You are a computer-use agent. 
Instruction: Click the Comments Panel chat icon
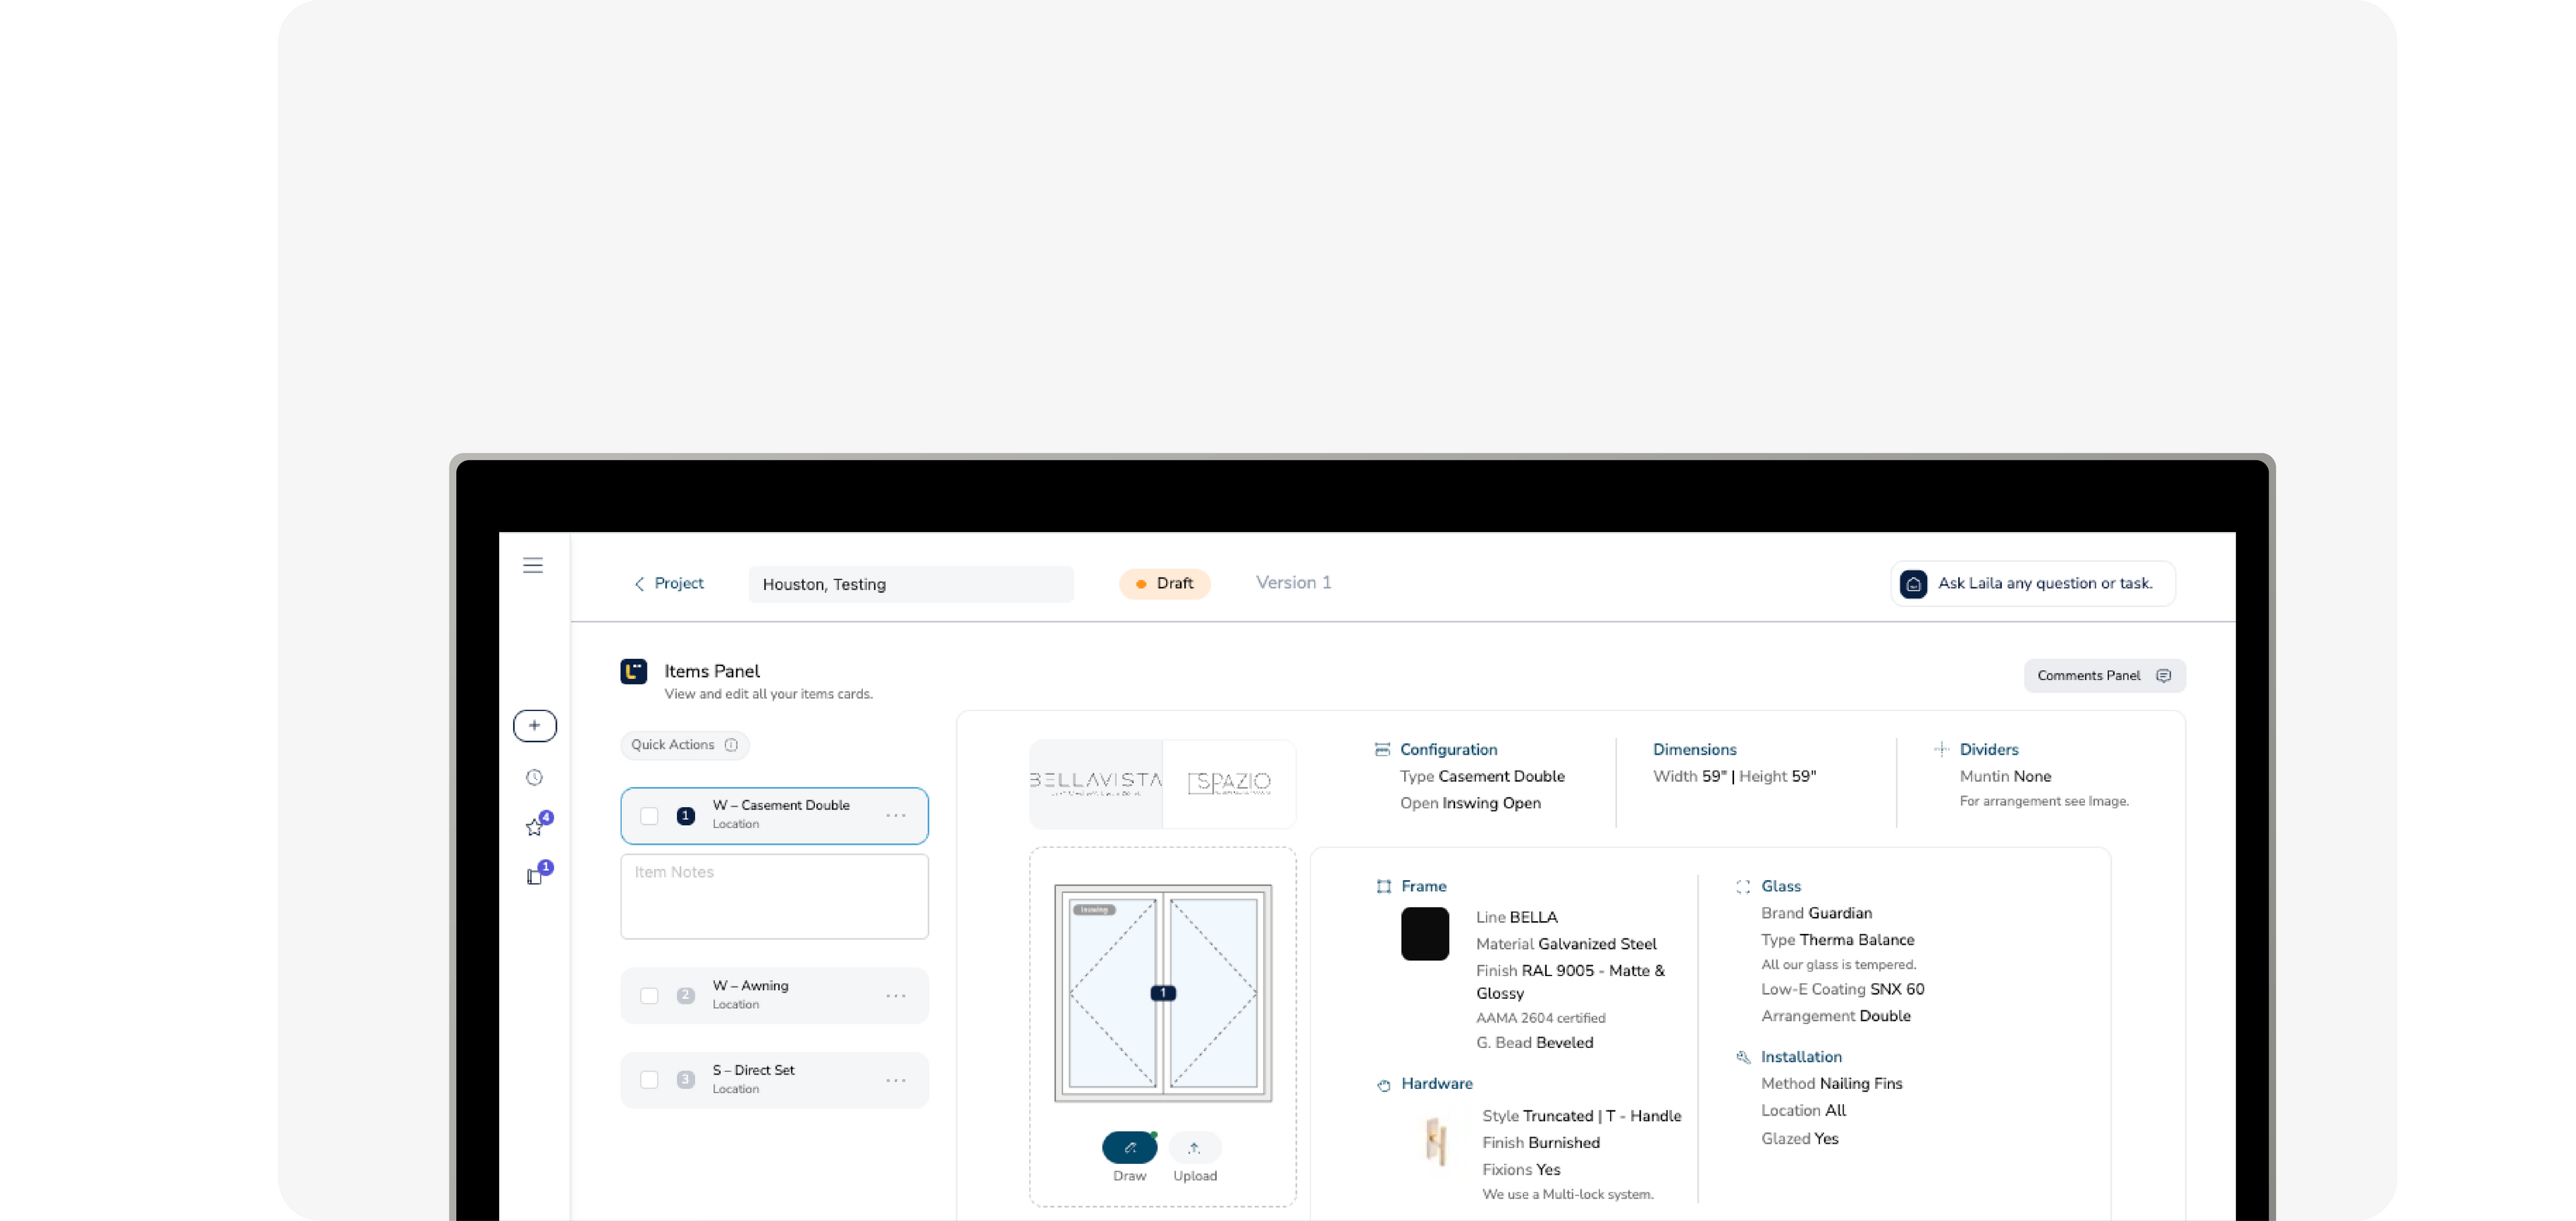pyautogui.click(x=2164, y=676)
